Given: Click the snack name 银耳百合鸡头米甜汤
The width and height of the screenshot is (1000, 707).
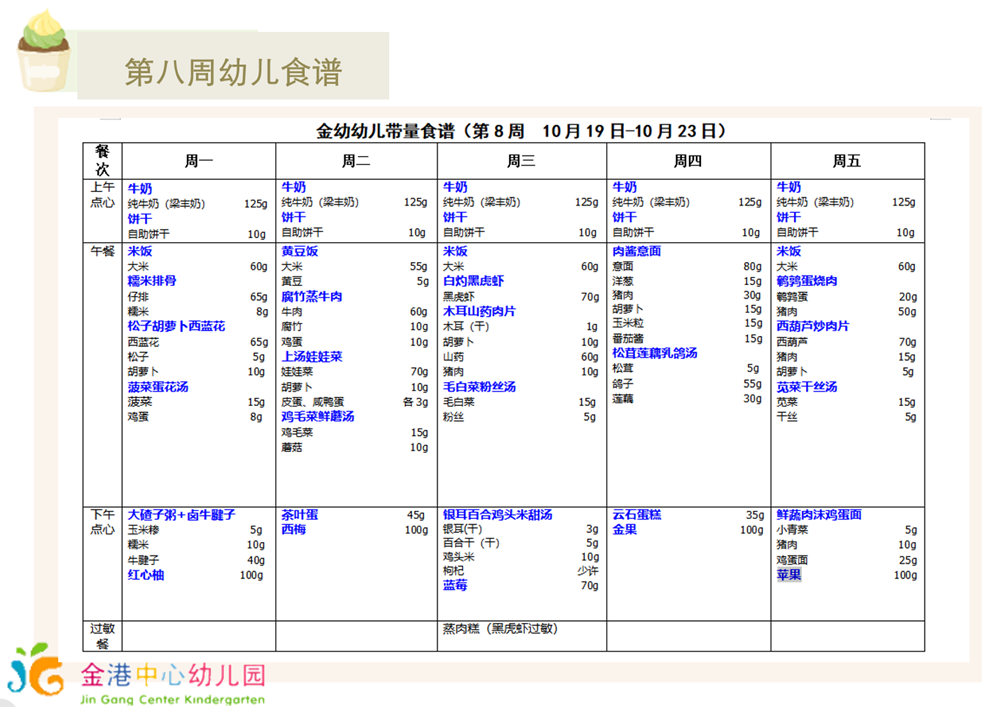Looking at the screenshot, I should [497, 515].
